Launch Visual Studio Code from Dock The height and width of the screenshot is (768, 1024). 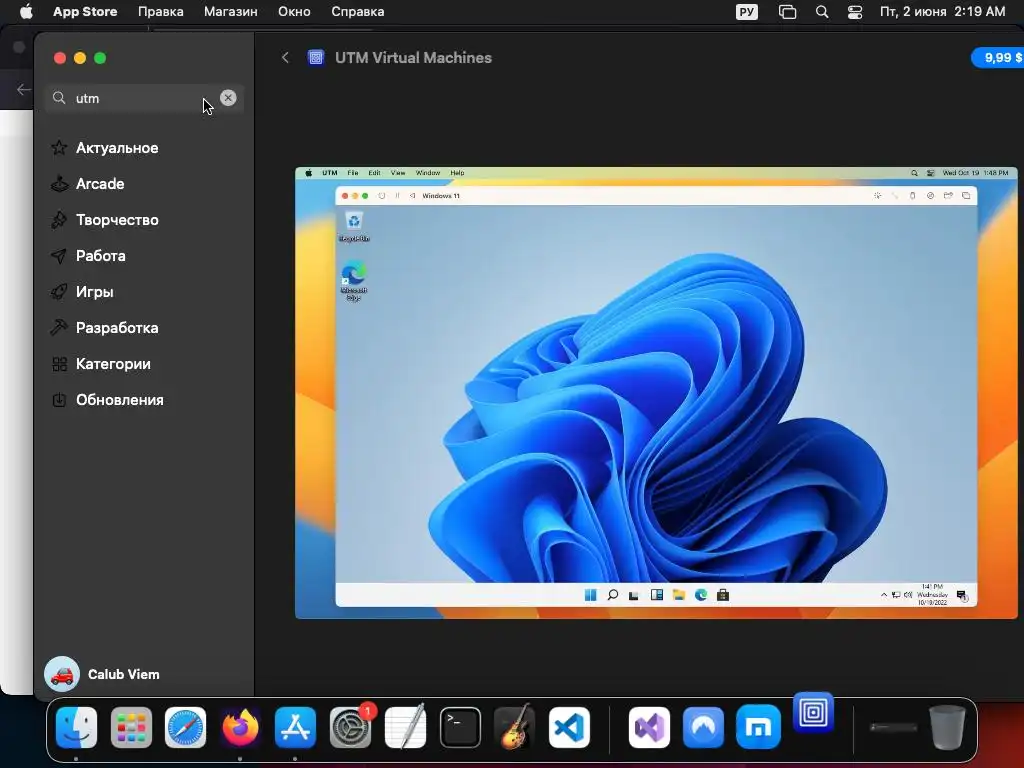click(x=569, y=727)
